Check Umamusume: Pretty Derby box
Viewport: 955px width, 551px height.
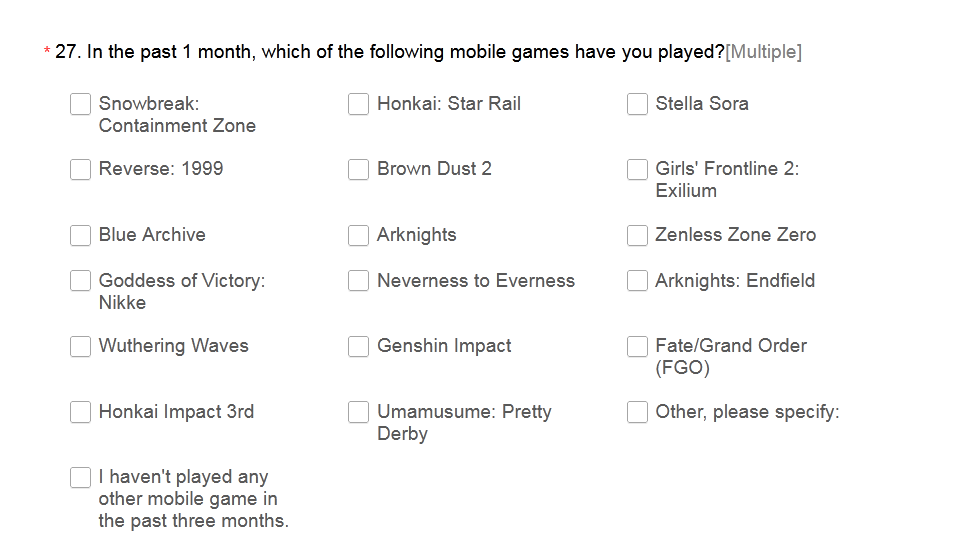click(x=359, y=412)
